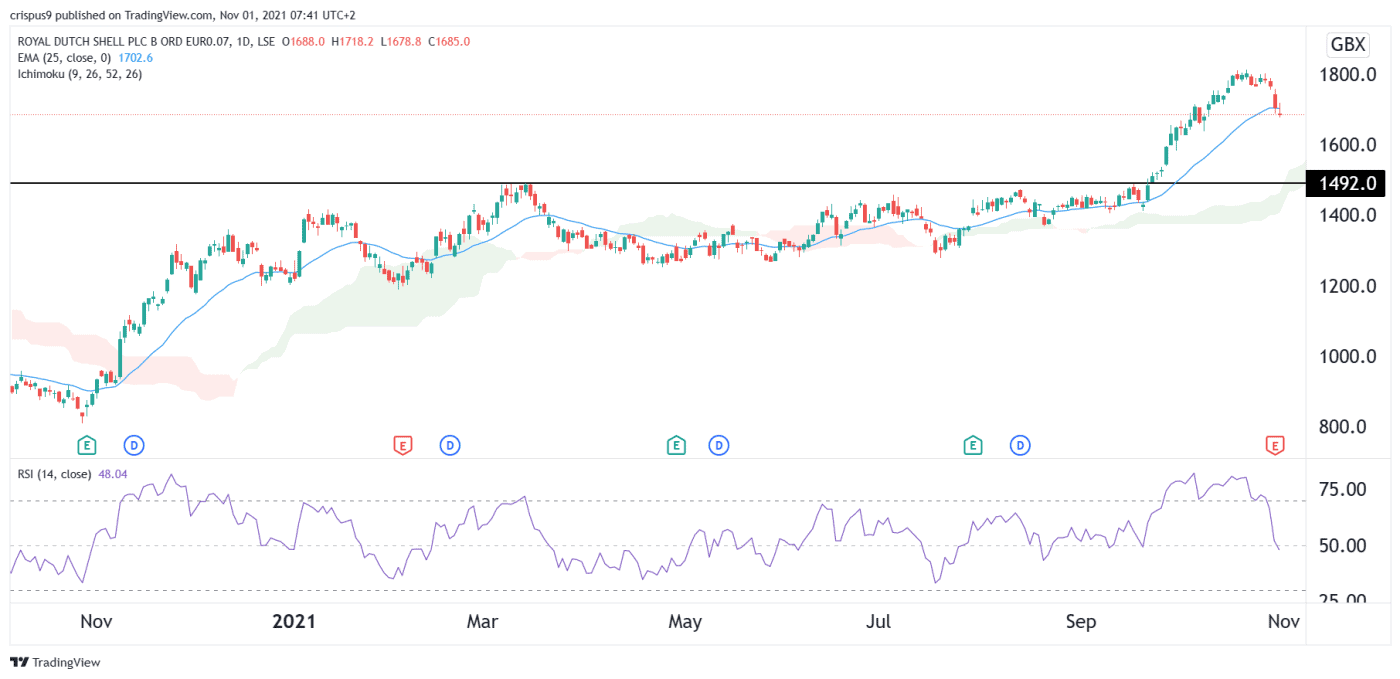Screen dimensions: 1400x679
Task: Click the blue dividend shield near the 2021 label
Action: [x=134, y=445]
